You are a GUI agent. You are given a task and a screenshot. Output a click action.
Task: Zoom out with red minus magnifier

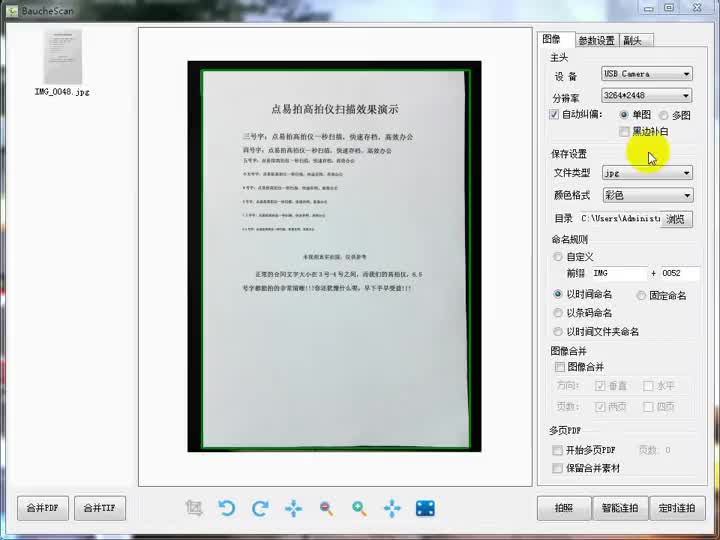pos(326,508)
